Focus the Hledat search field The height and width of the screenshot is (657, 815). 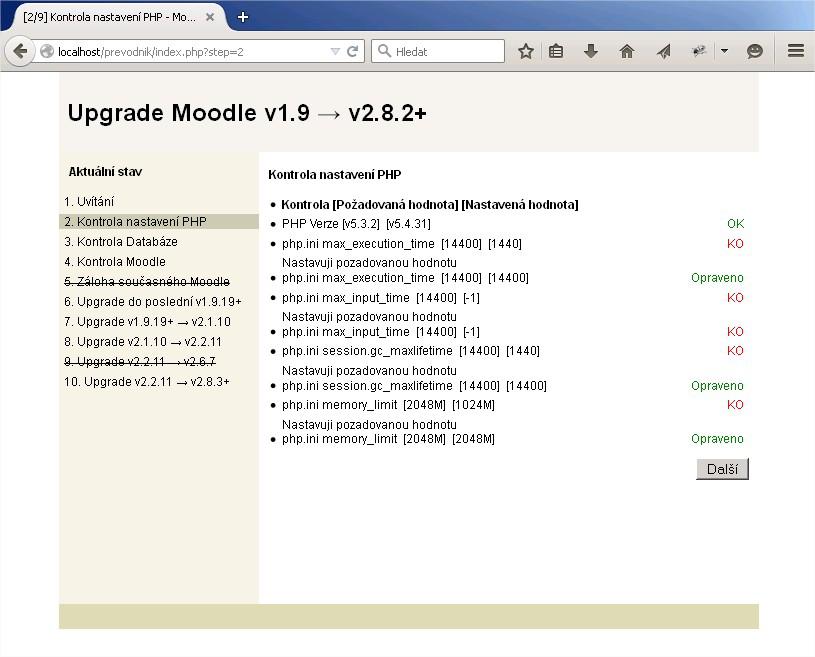(x=438, y=51)
